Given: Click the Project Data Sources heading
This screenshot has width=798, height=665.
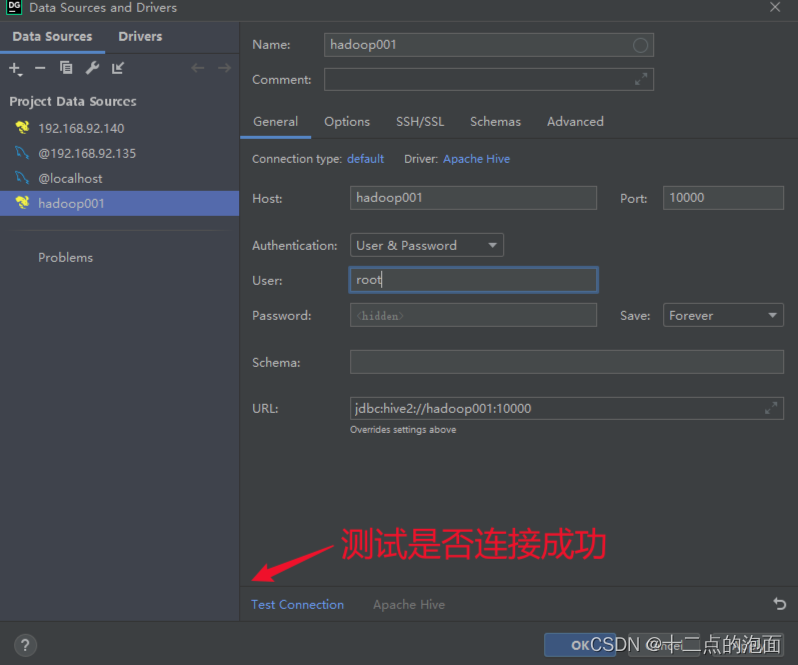Looking at the screenshot, I should pyautogui.click(x=73, y=101).
